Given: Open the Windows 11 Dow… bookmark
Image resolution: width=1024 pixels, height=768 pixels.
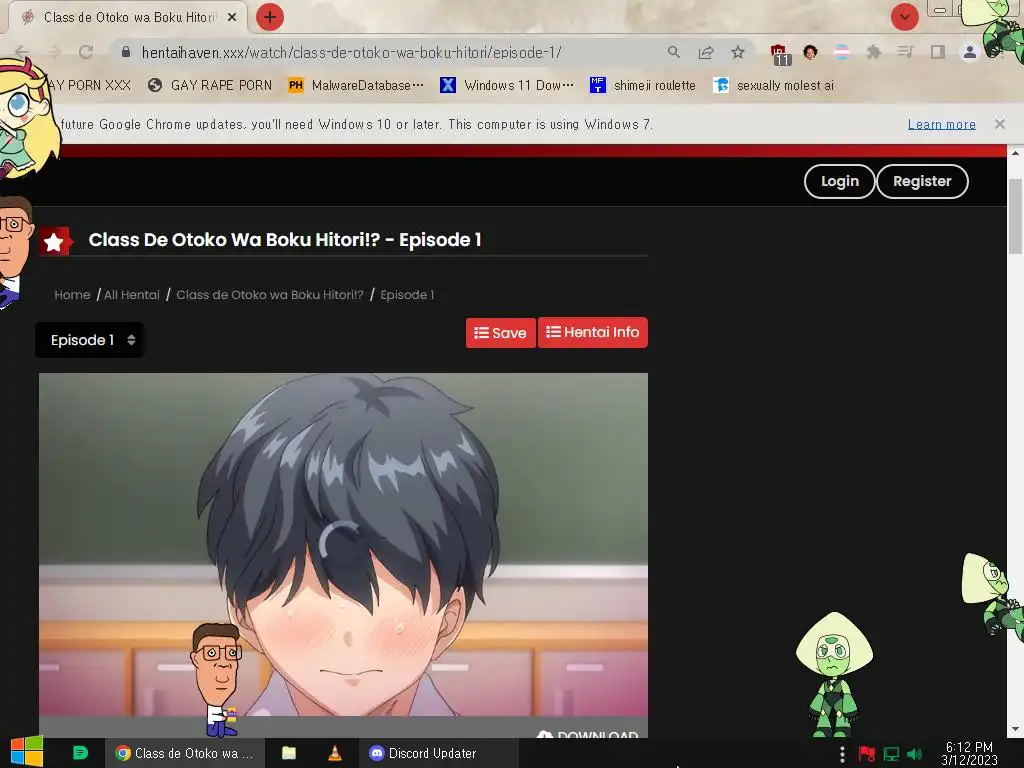Looking at the screenshot, I should (x=507, y=86).
